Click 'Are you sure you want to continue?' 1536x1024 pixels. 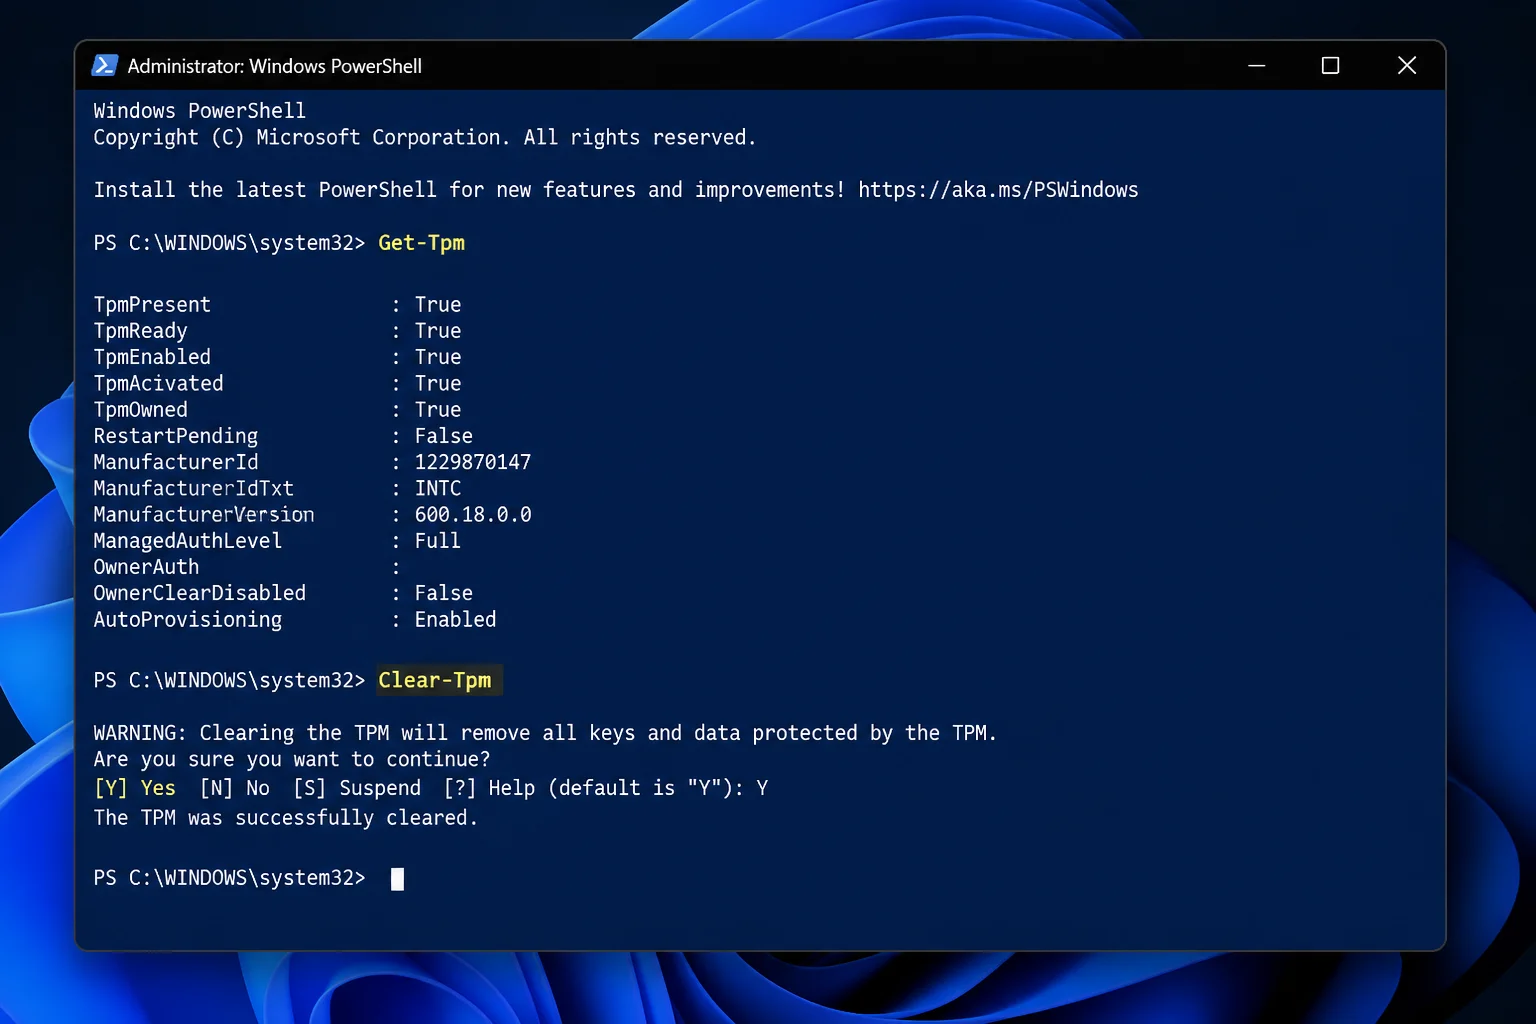click(x=292, y=760)
